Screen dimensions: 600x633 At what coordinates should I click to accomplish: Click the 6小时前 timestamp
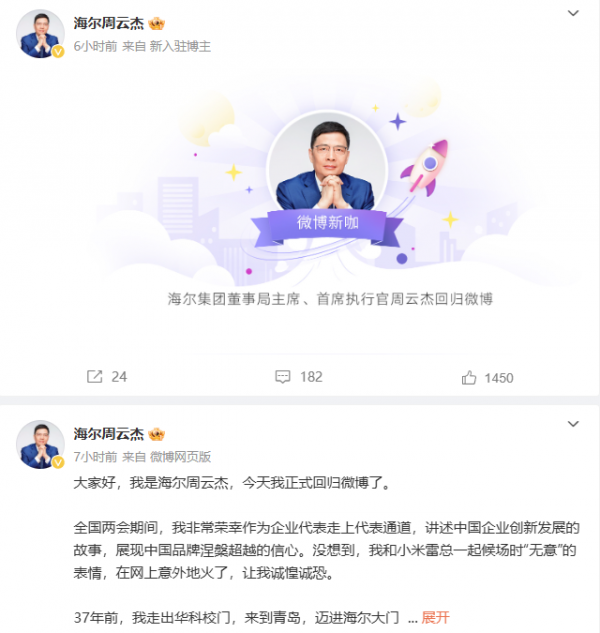click(95, 46)
